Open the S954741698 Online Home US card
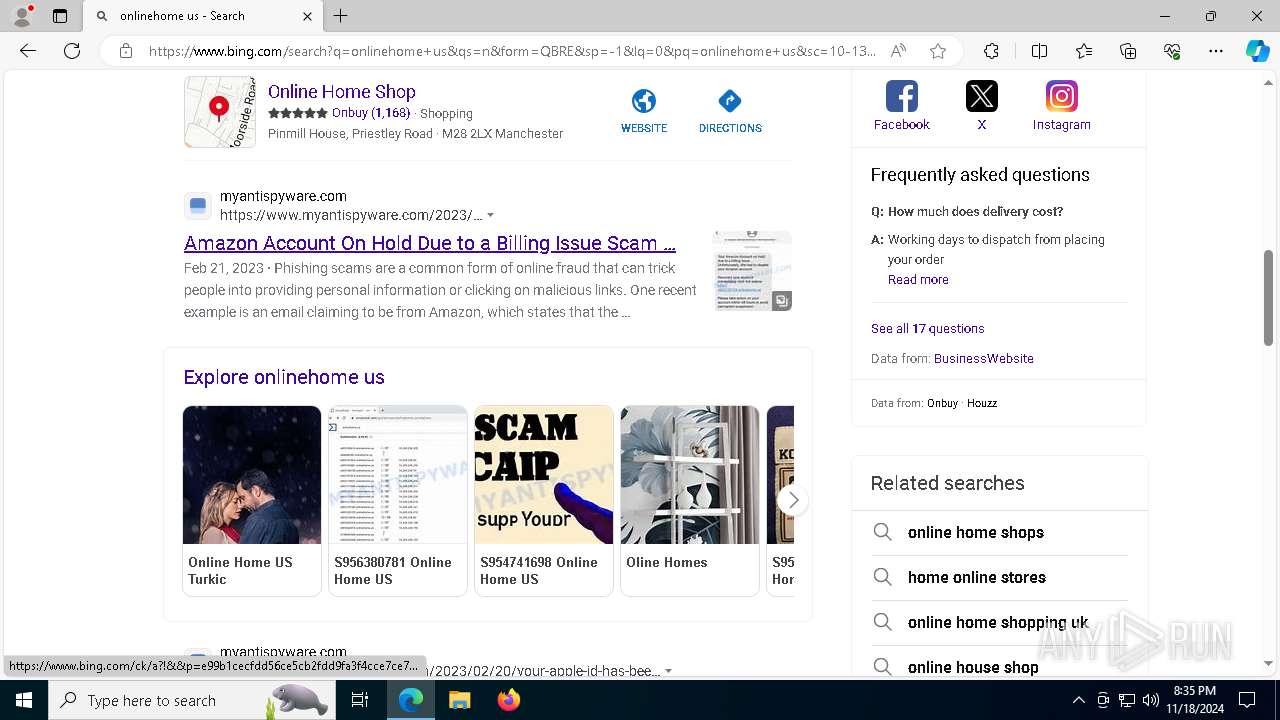This screenshot has width=1280, height=720. 544,500
